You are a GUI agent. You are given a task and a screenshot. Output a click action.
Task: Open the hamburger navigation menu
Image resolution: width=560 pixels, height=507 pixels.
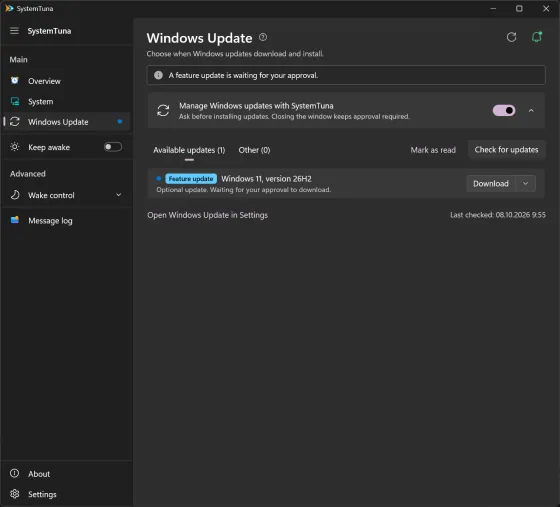14,31
